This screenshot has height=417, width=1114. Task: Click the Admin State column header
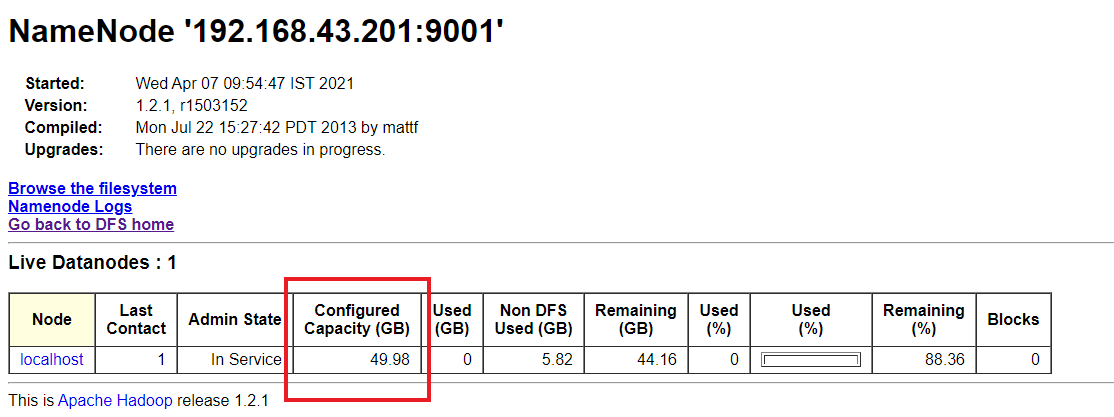pyautogui.click(x=235, y=319)
